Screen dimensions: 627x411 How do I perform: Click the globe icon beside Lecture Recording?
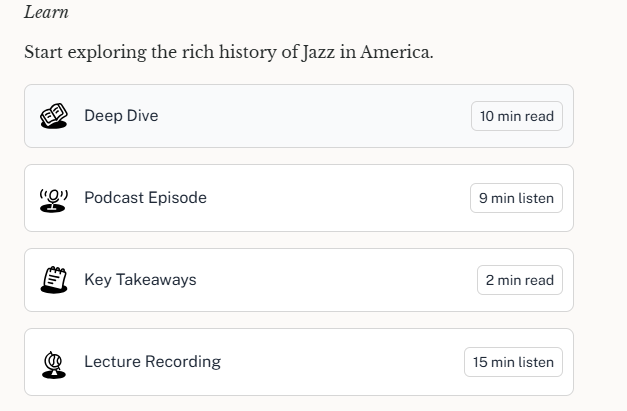(54, 365)
